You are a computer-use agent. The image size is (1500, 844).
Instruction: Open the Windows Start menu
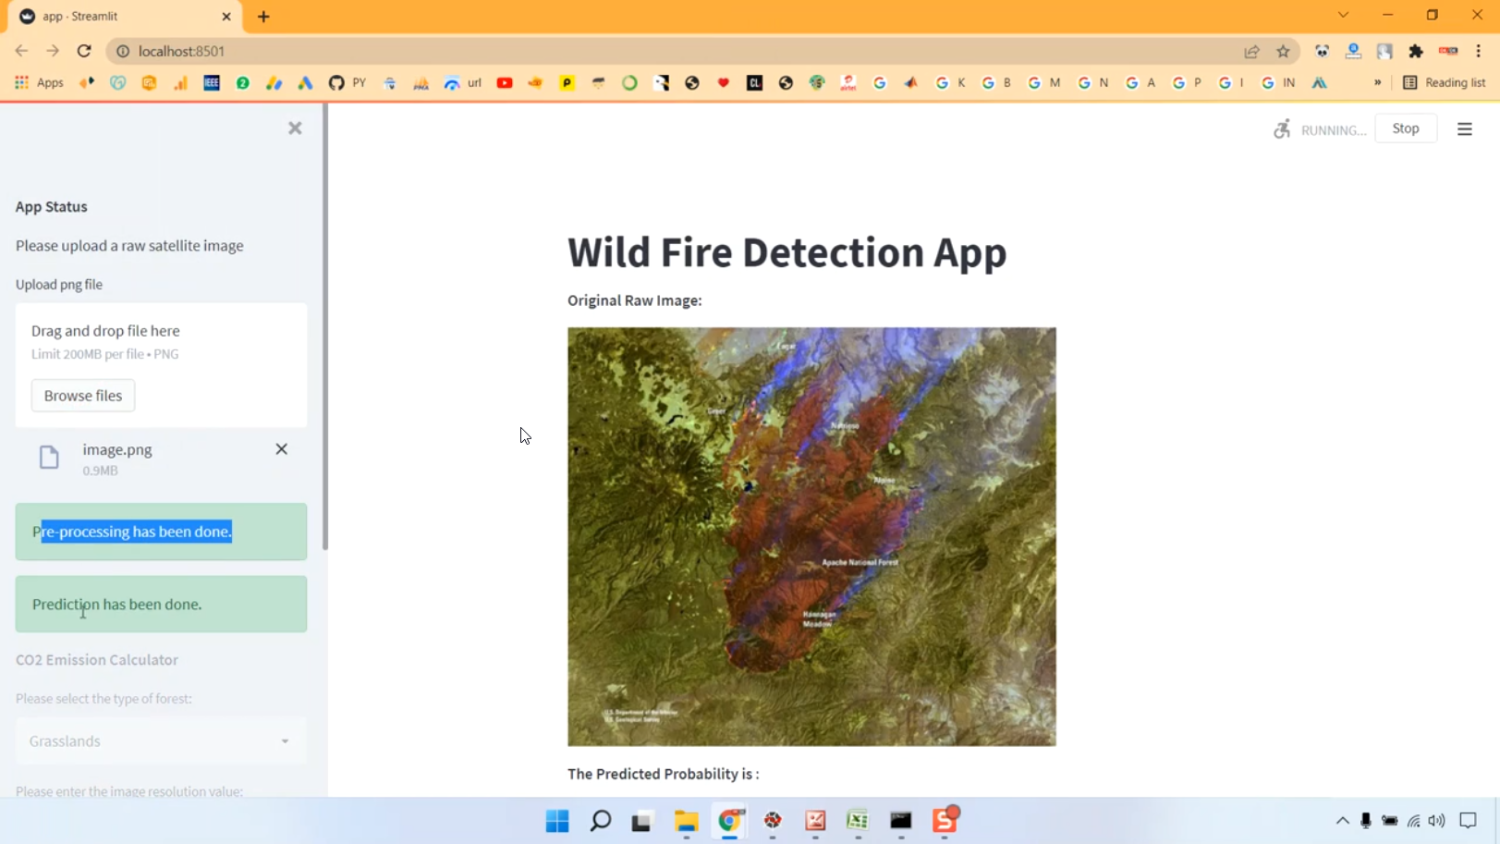(557, 821)
